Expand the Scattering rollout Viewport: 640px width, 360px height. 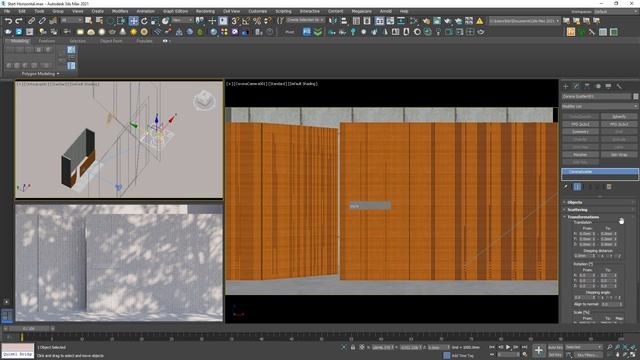click(599, 210)
